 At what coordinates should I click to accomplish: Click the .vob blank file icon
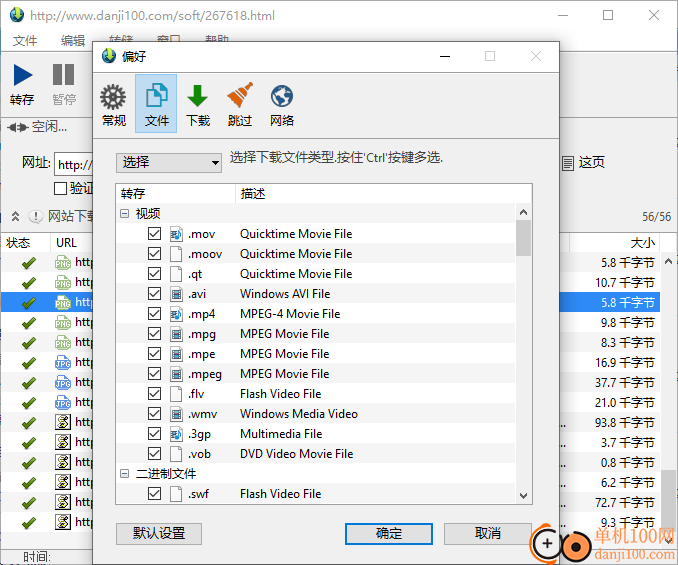click(176, 454)
